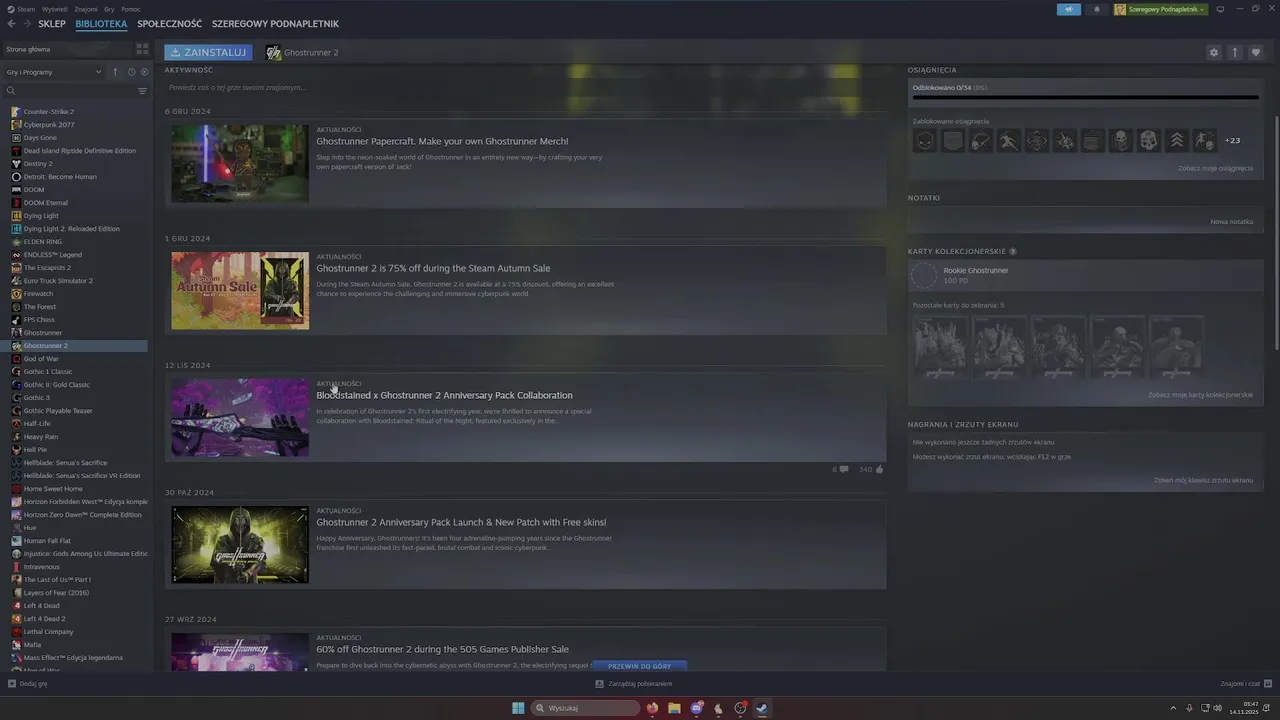
Task: Click the achievements progress bar
Action: (1085, 97)
